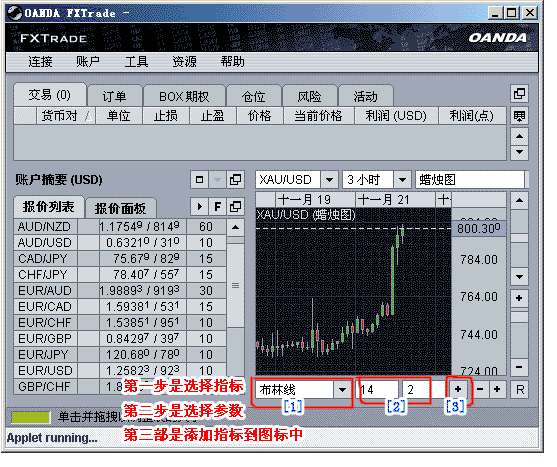Sort by 货币对 column header
This screenshot has height=467, width=557.
pyautogui.click(x=65, y=116)
